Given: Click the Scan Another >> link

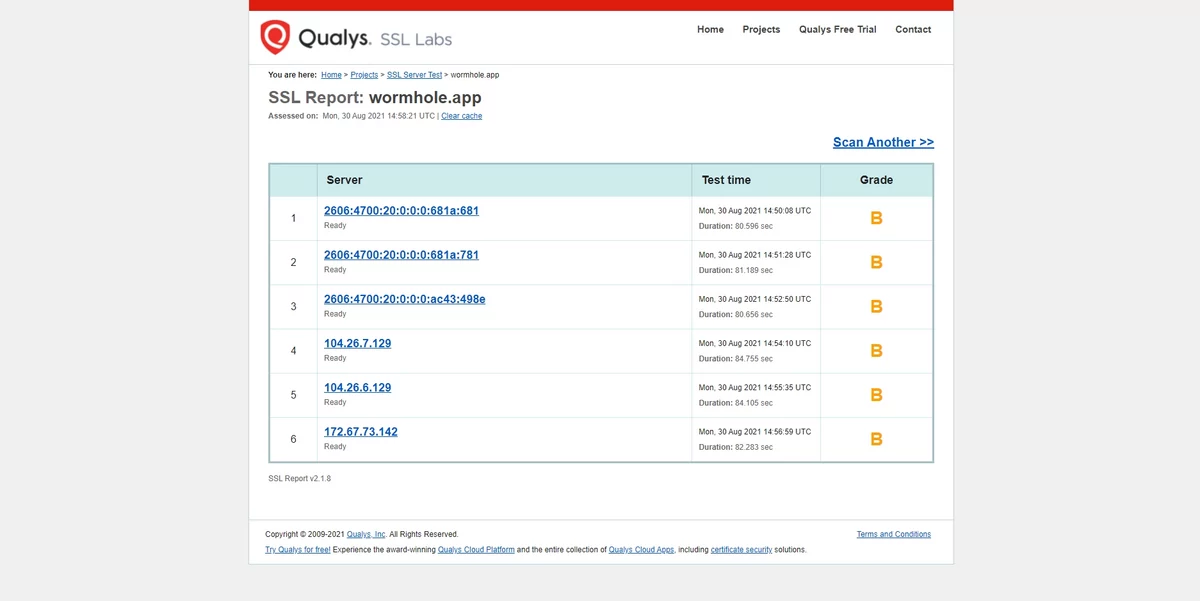Looking at the screenshot, I should click(883, 142).
